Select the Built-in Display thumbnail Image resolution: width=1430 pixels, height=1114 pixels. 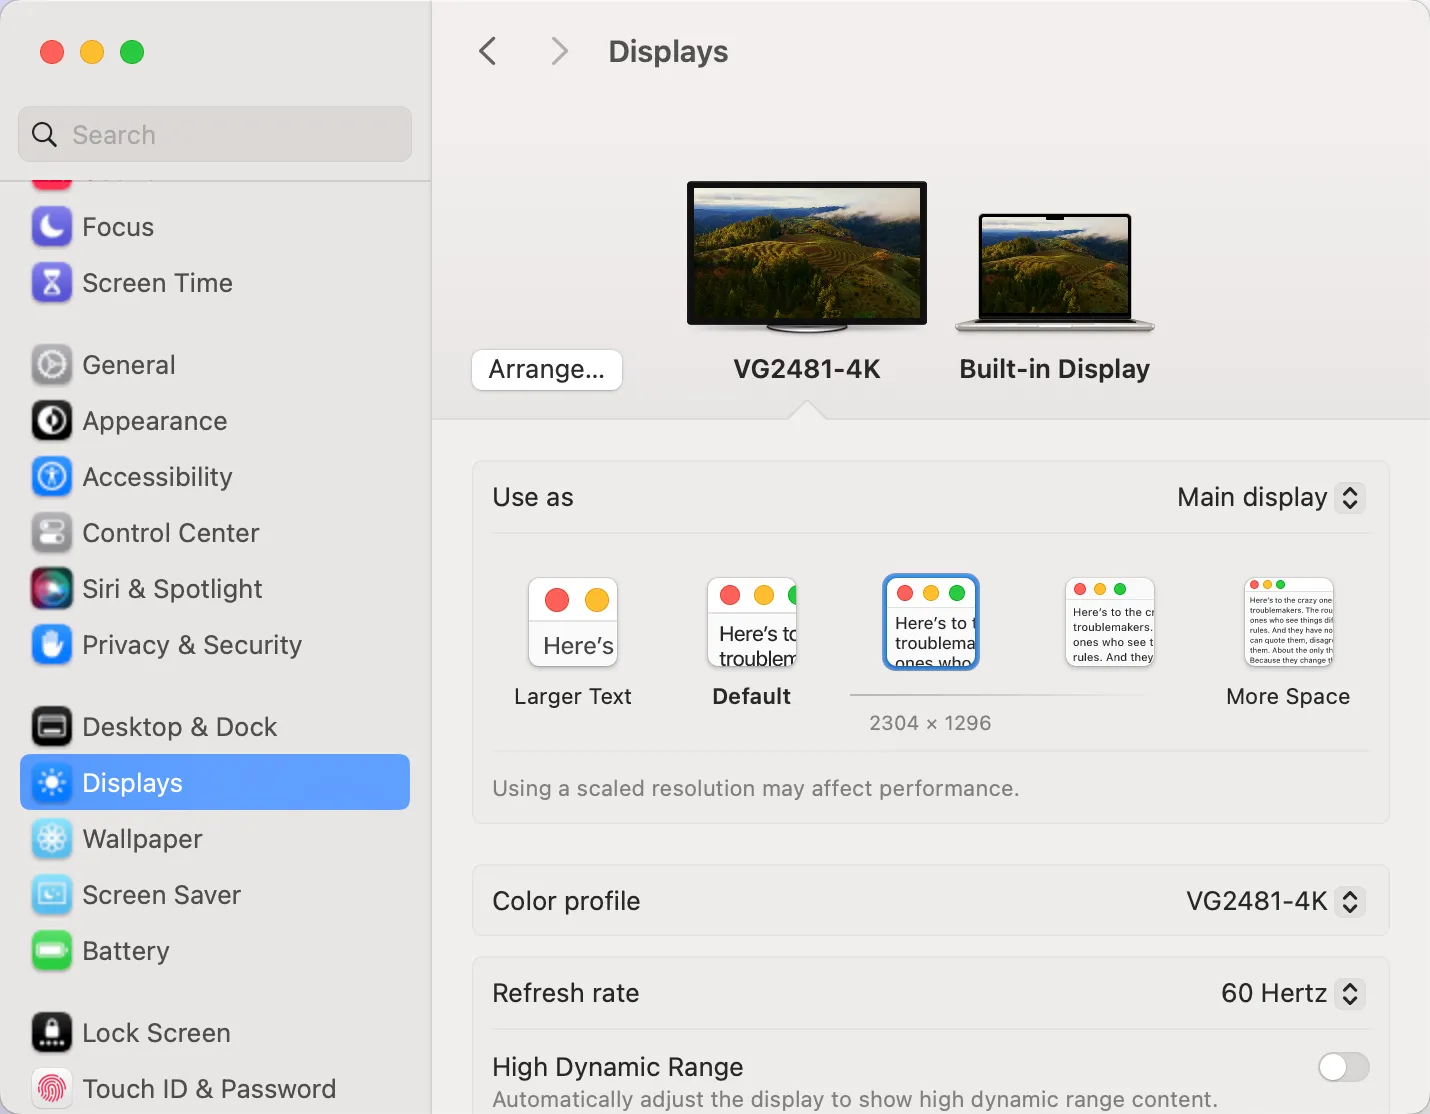coord(1054,272)
